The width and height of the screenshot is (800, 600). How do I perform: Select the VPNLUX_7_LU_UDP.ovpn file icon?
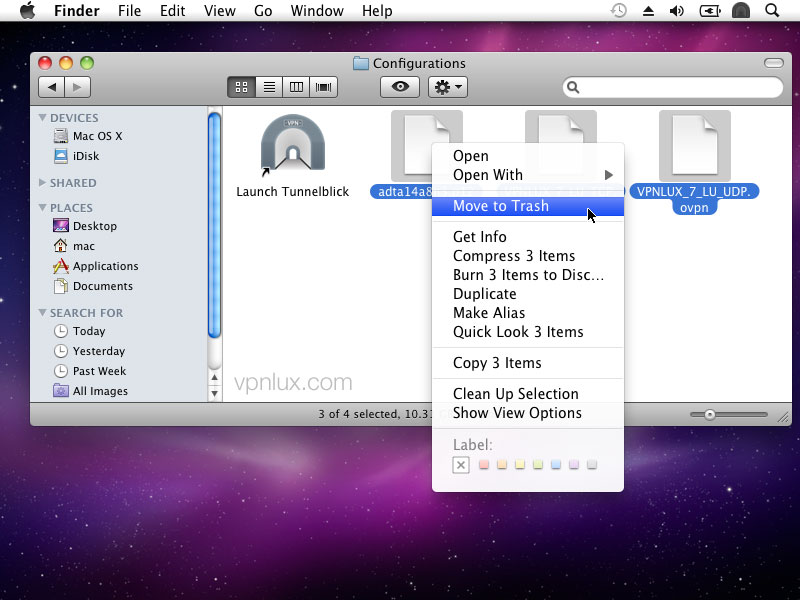tap(694, 146)
